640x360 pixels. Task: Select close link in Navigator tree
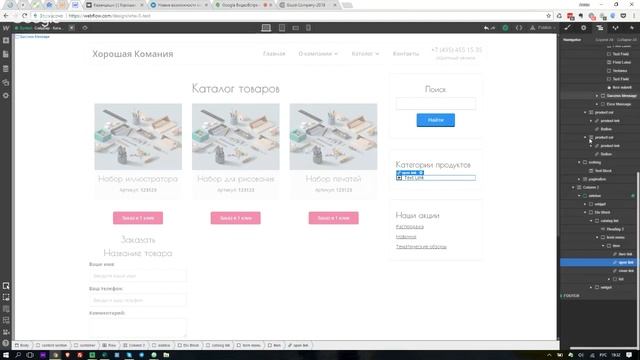click(623, 271)
